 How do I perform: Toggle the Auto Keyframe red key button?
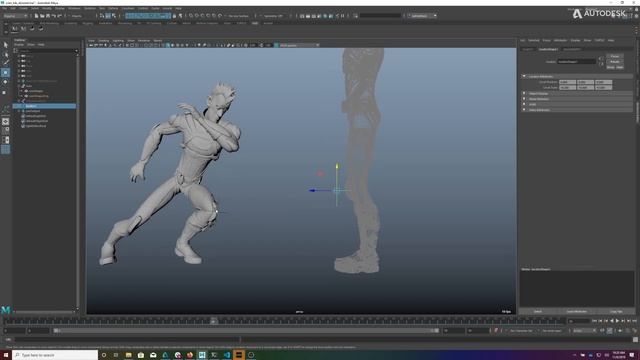(x=496, y=331)
